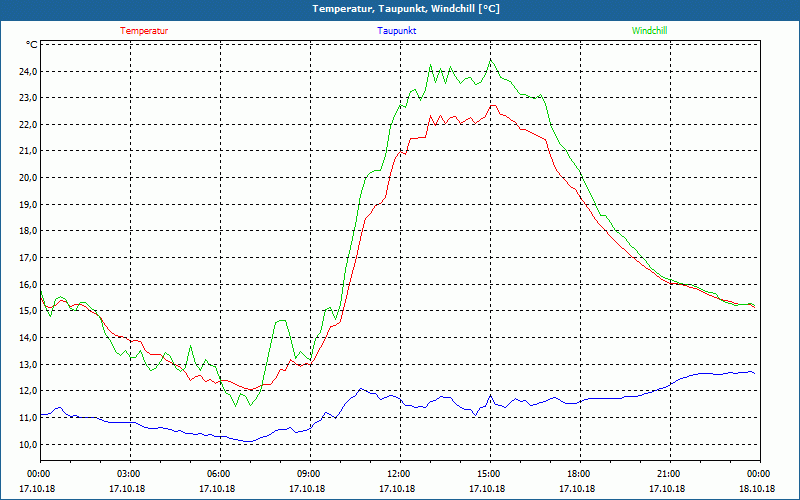Screen dimensions: 800x500
Task: Click the green Windchill legend label
Action: point(649,31)
